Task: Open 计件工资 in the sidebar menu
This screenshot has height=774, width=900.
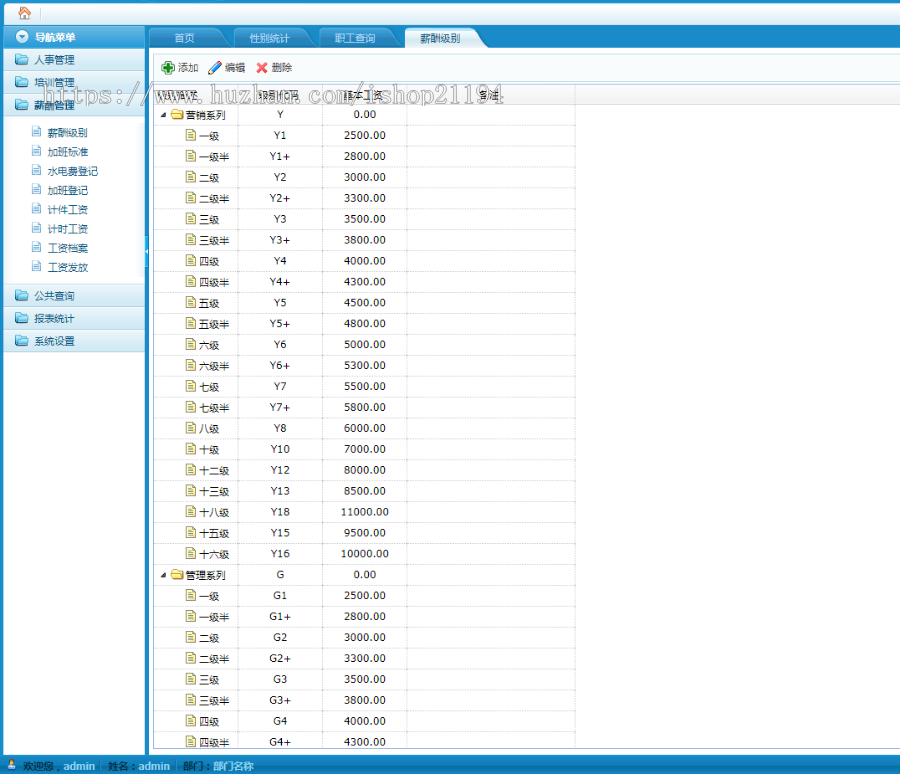Action: [68, 210]
